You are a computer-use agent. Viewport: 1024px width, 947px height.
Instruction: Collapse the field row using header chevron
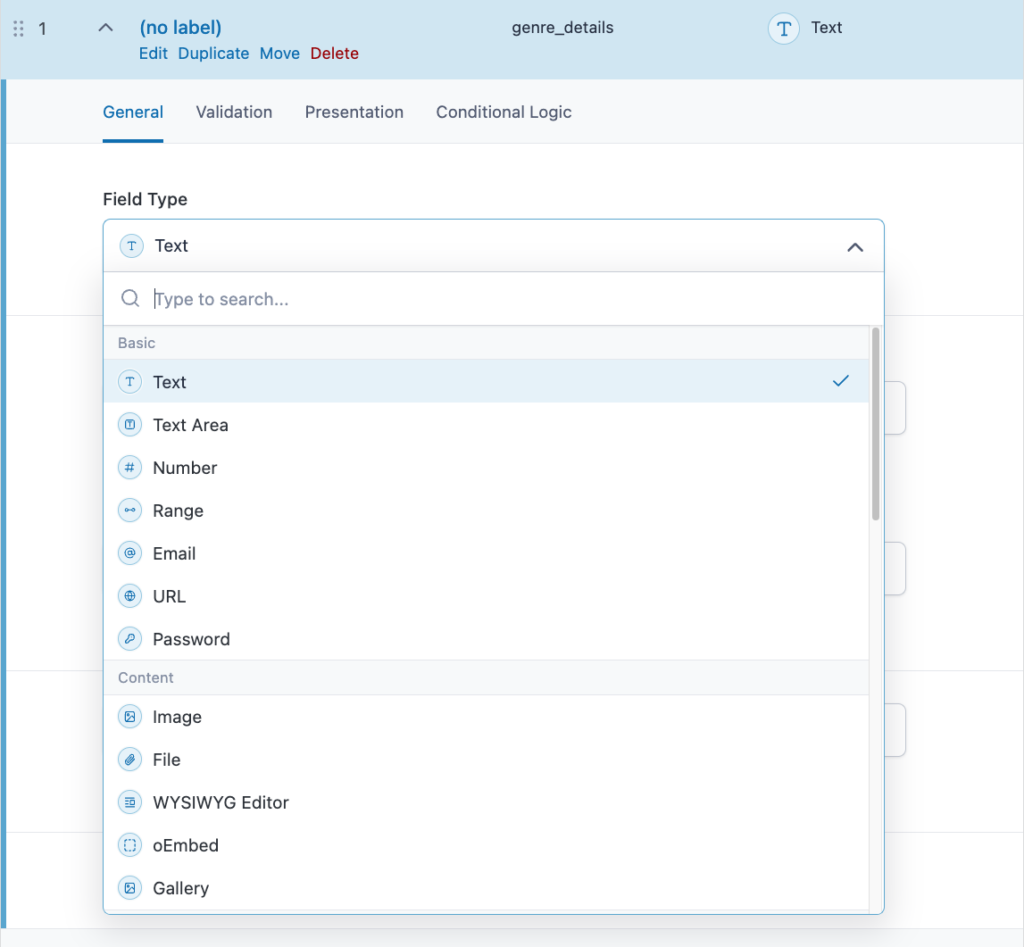pos(105,28)
